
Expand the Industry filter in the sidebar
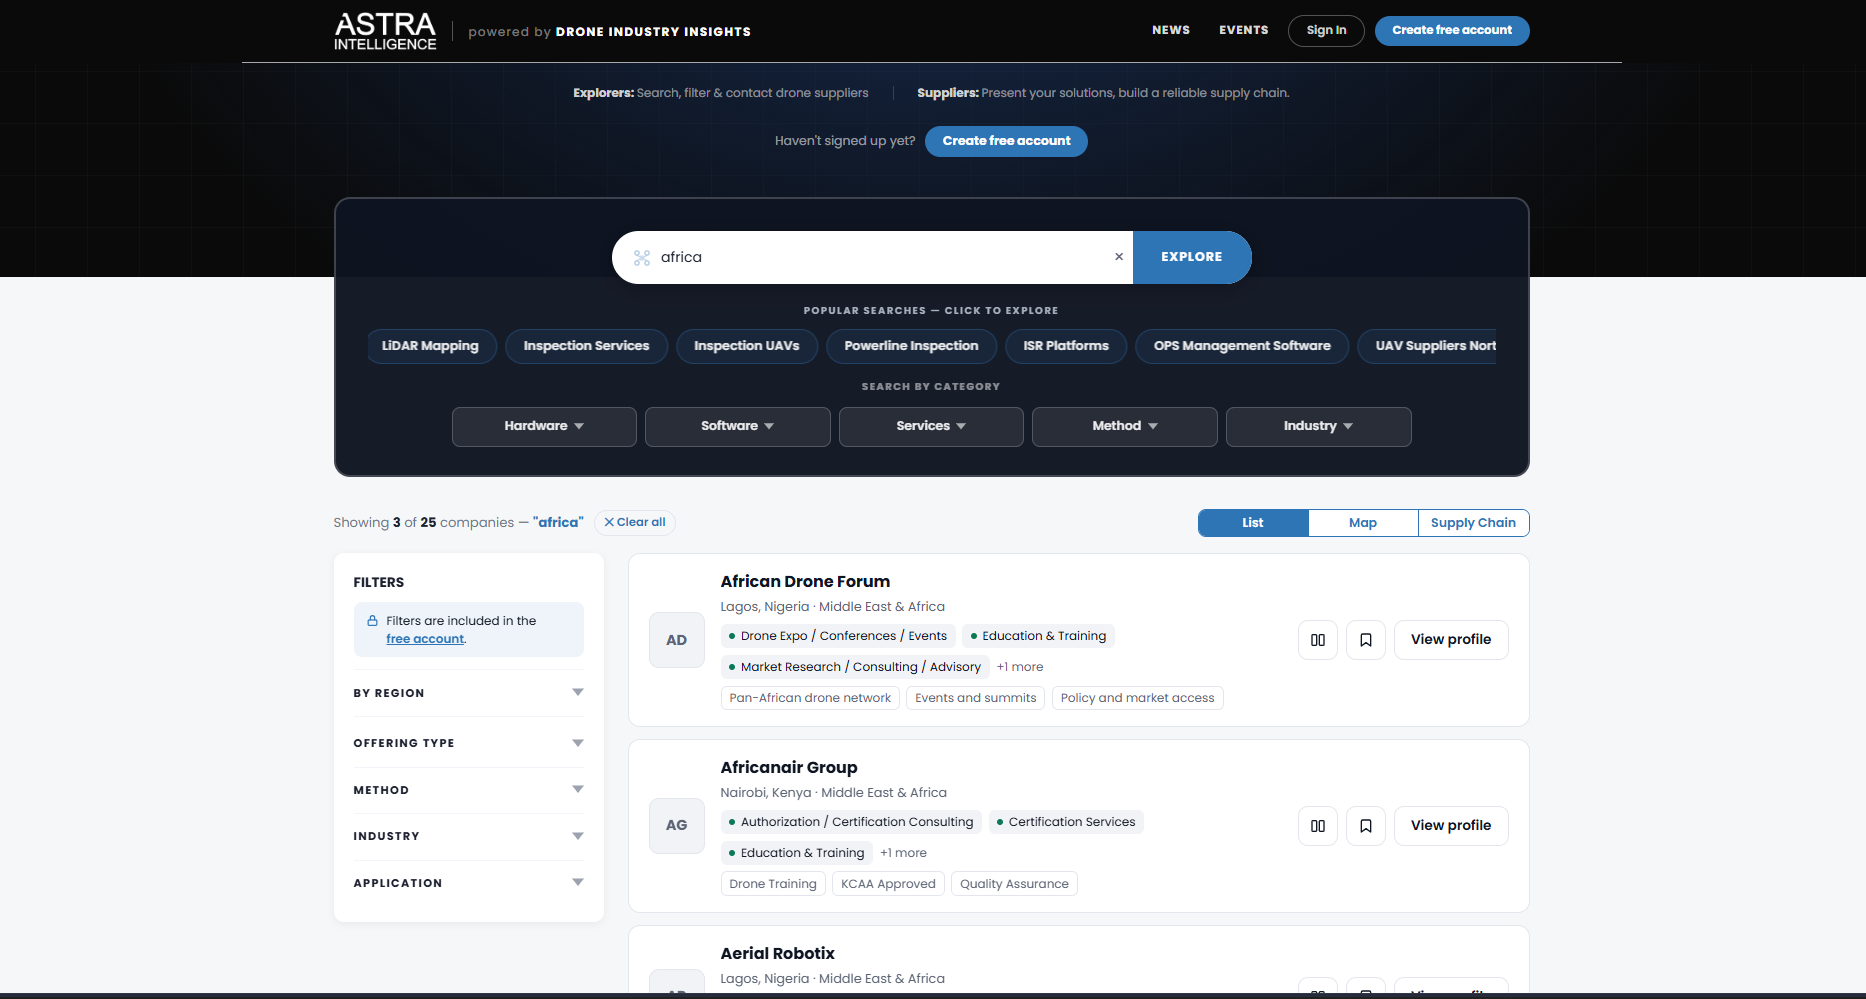468,836
